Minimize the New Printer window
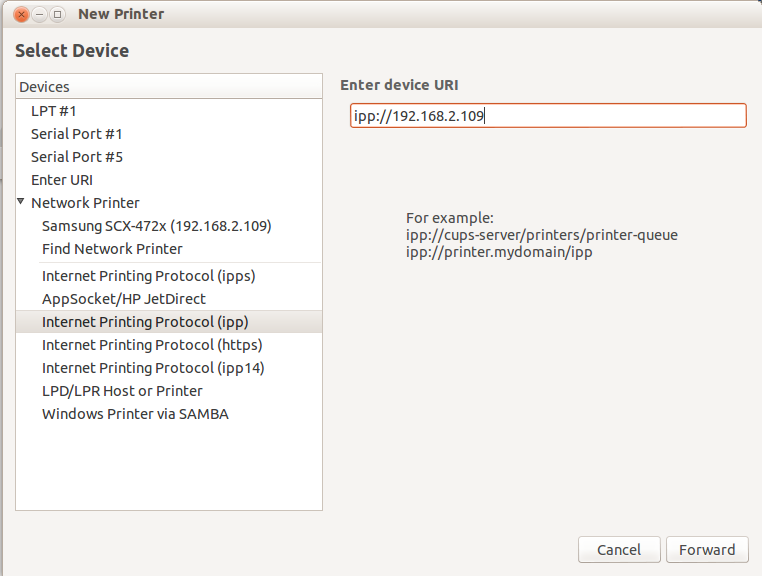Image resolution: width=762 pixels, height=576 pixels. tap(39, 14)
